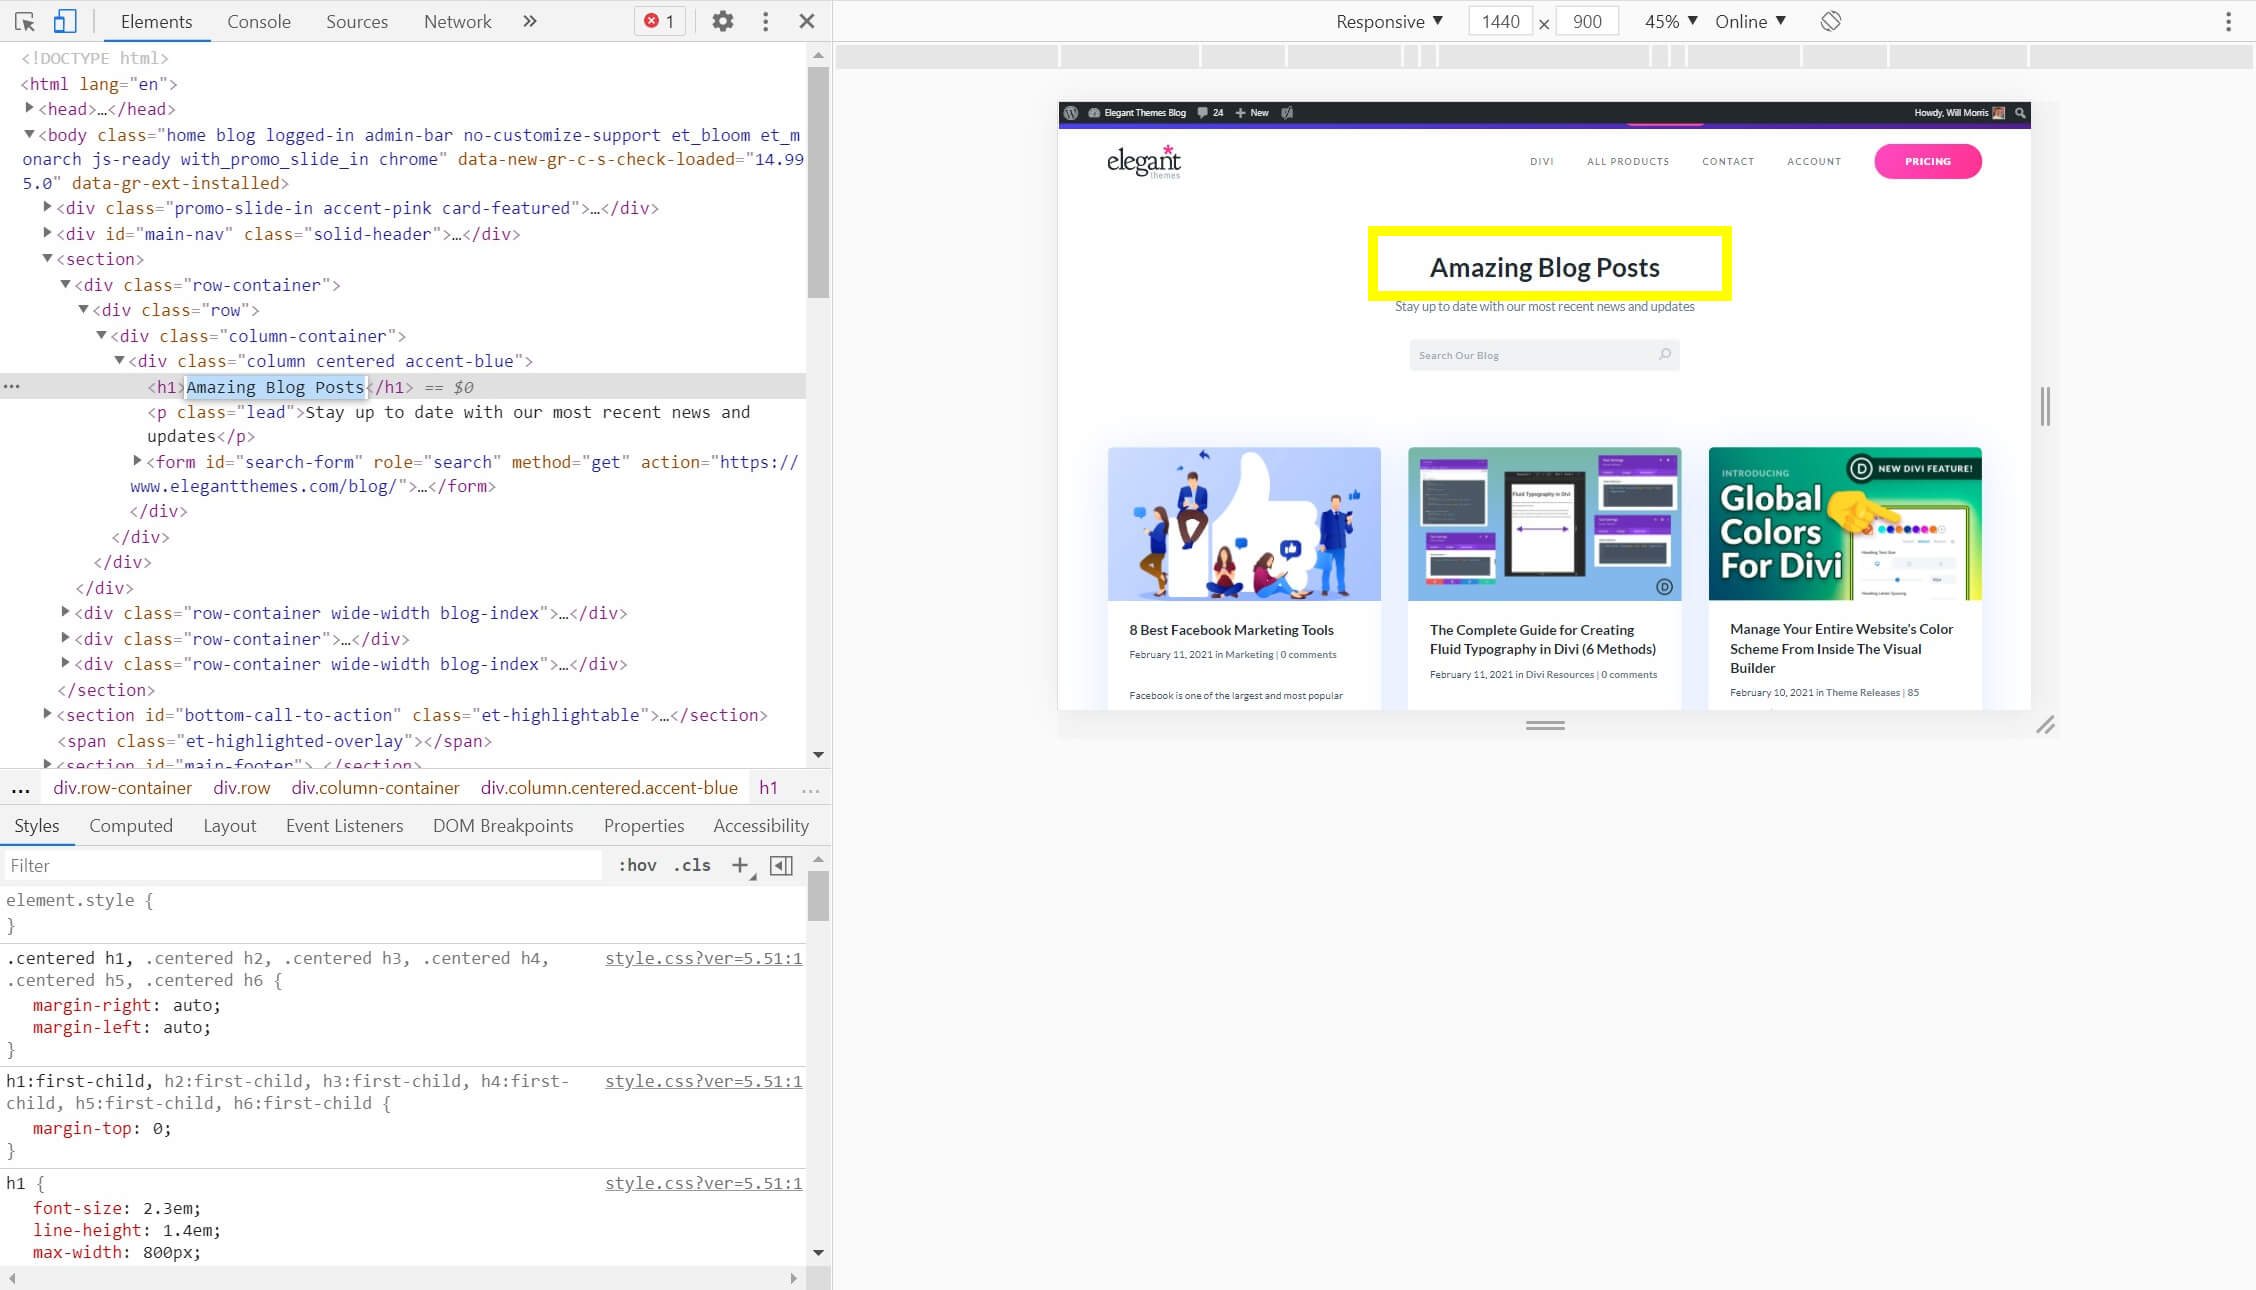Click the pink PRICING button on the page
2256x1290 pixels.
point(1928,161)
